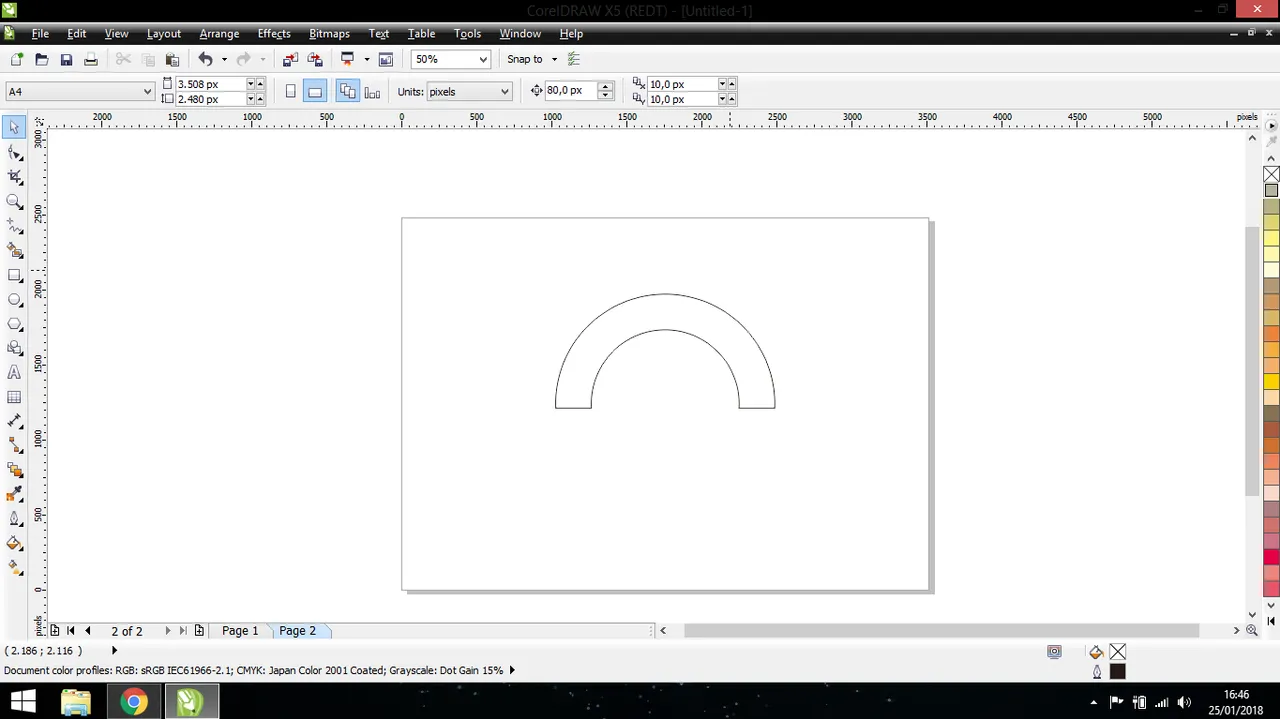Open a file via folder icon
The height and width of the screenshot is (719, 1280).
[x=42, y=59]
